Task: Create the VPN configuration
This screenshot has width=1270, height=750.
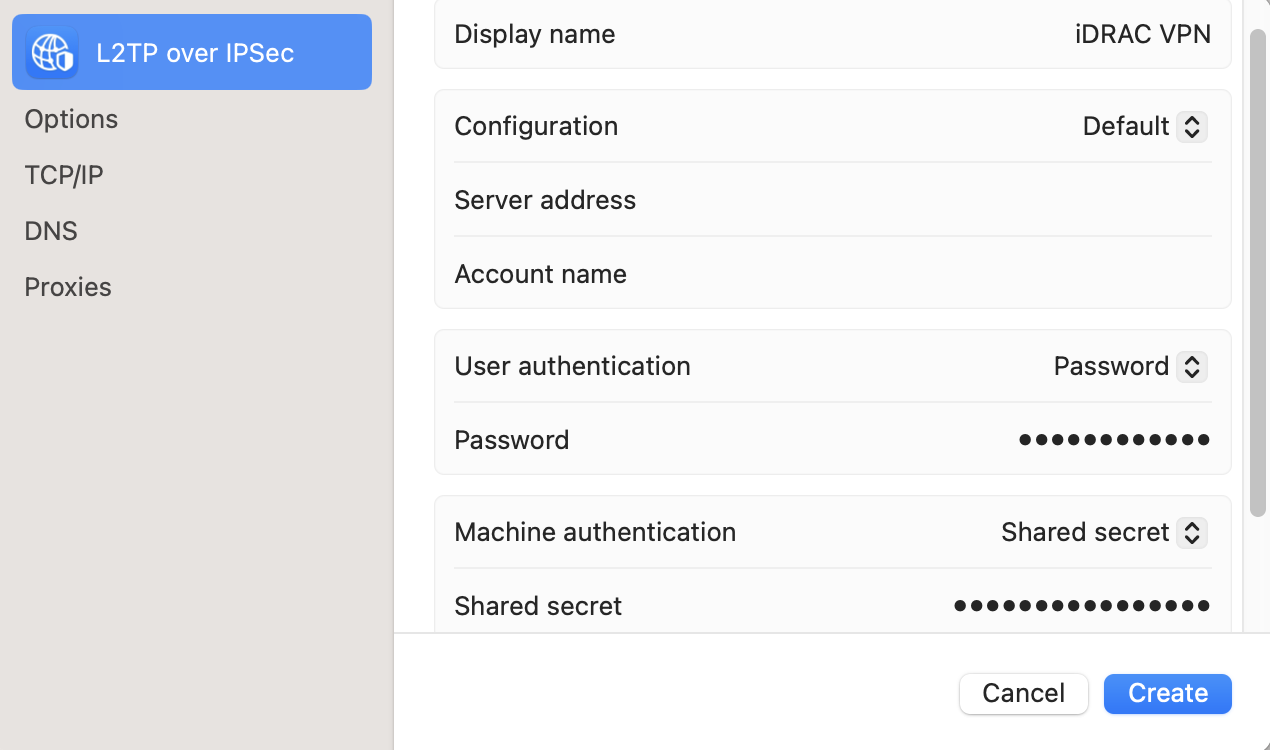Action: click(x=1168, y=693)
